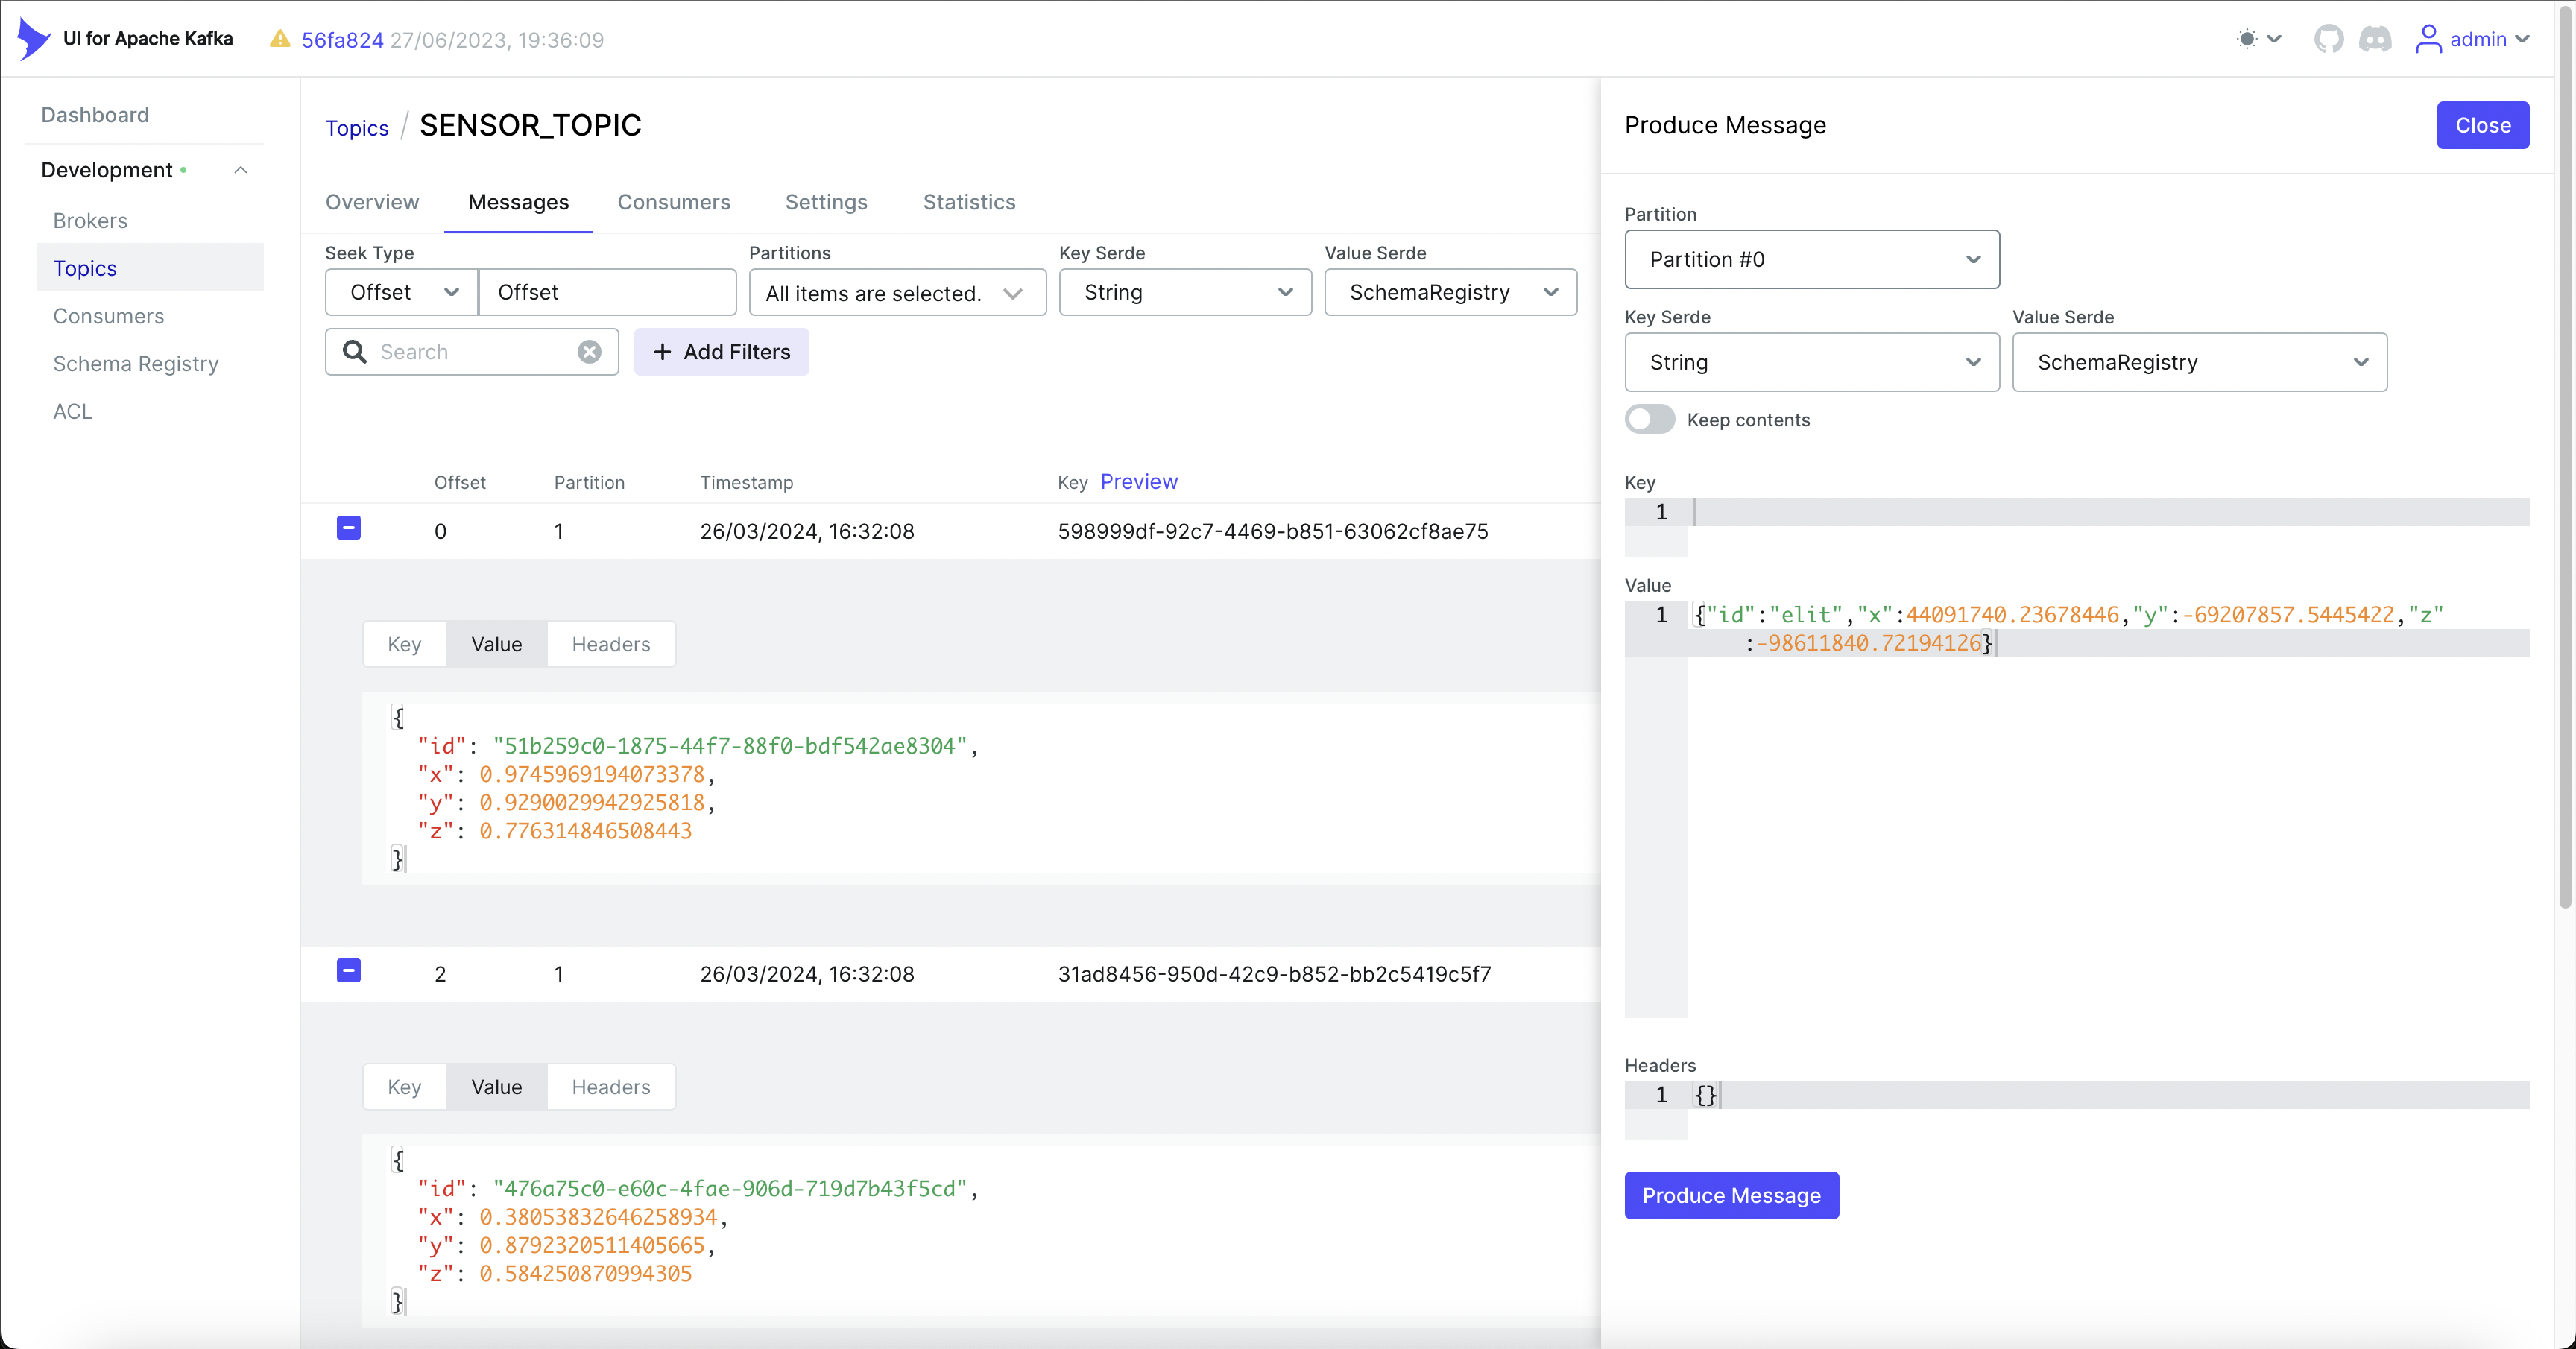
Task: Click the admin user profile icon
Action: pyautogui.click(x=2428, y=39)
